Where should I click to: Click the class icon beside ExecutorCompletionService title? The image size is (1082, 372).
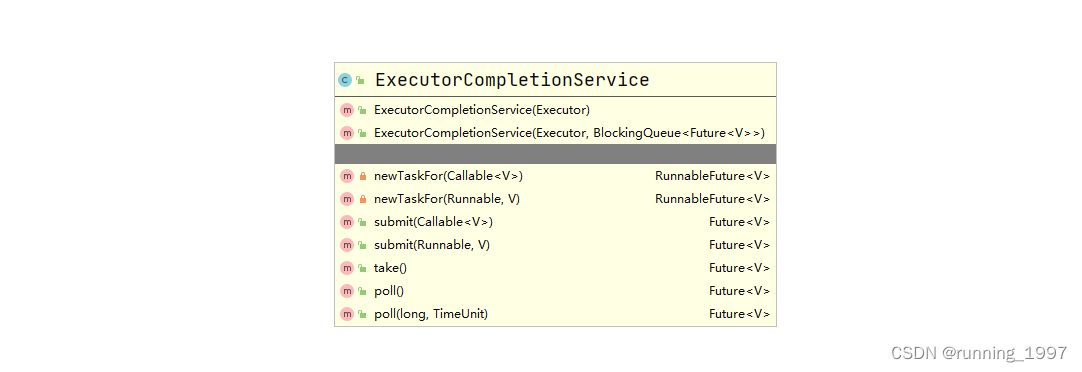(345, 80)
